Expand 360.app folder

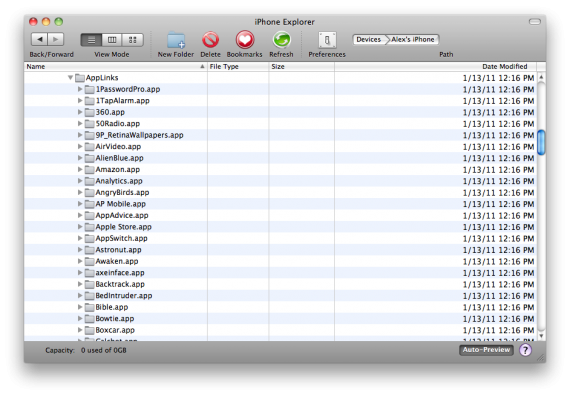pyautogui.click(x=80, y=112)
